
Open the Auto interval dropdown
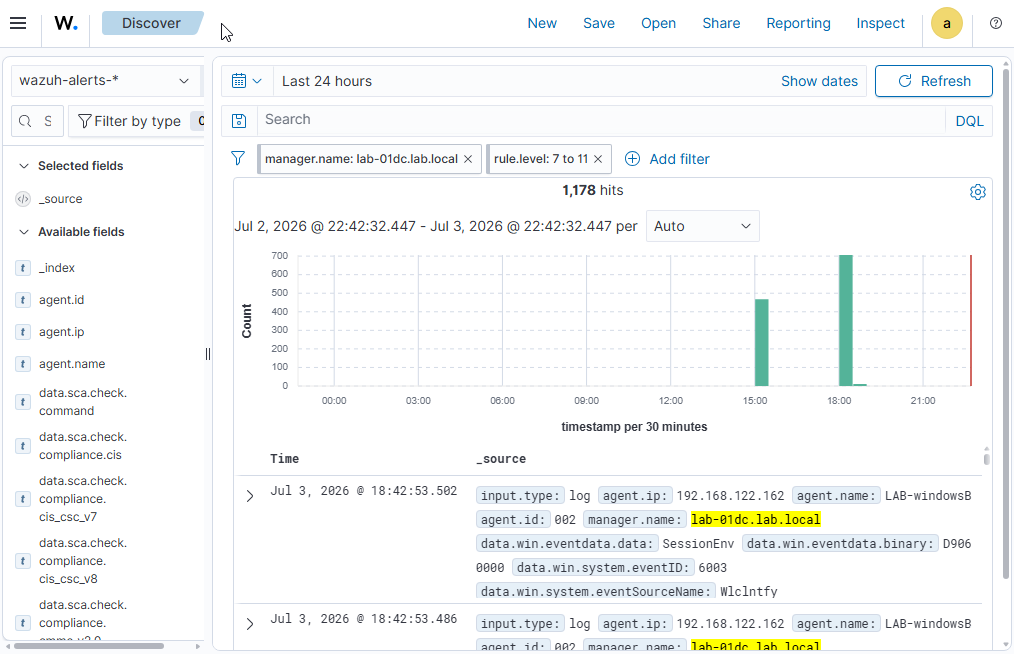pos(702,226)
